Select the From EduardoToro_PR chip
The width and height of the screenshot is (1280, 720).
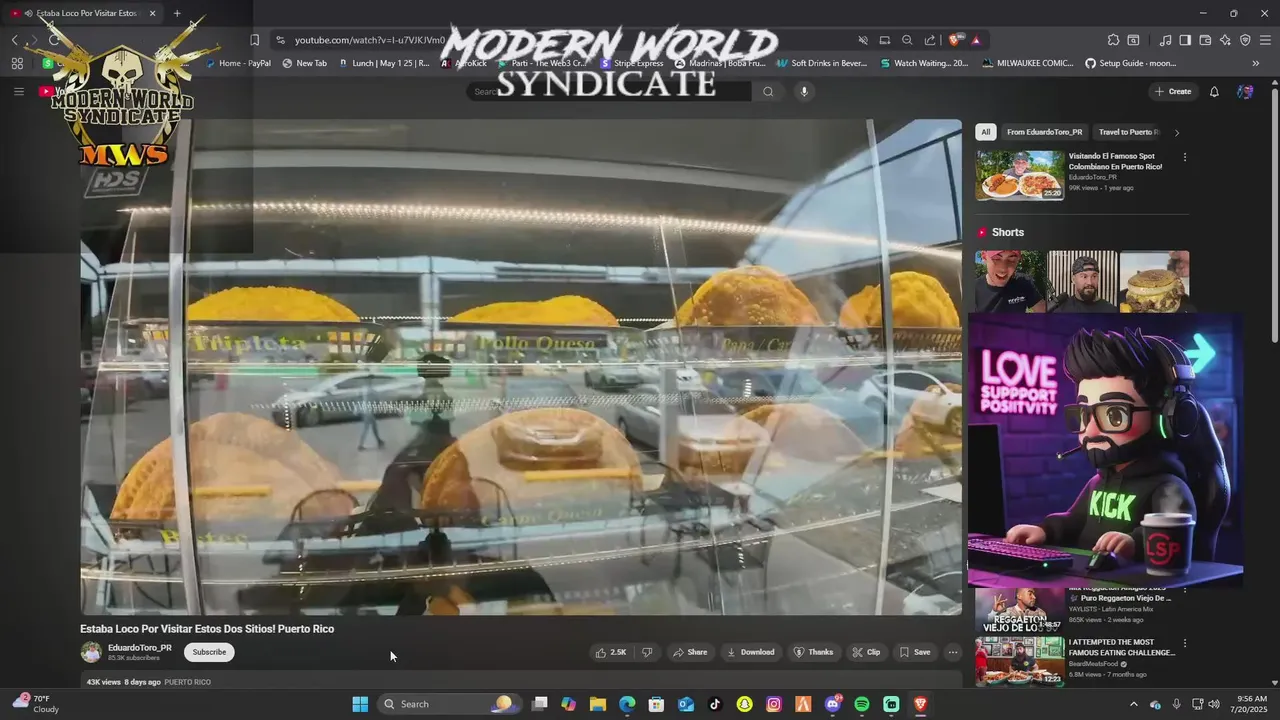1044,132
